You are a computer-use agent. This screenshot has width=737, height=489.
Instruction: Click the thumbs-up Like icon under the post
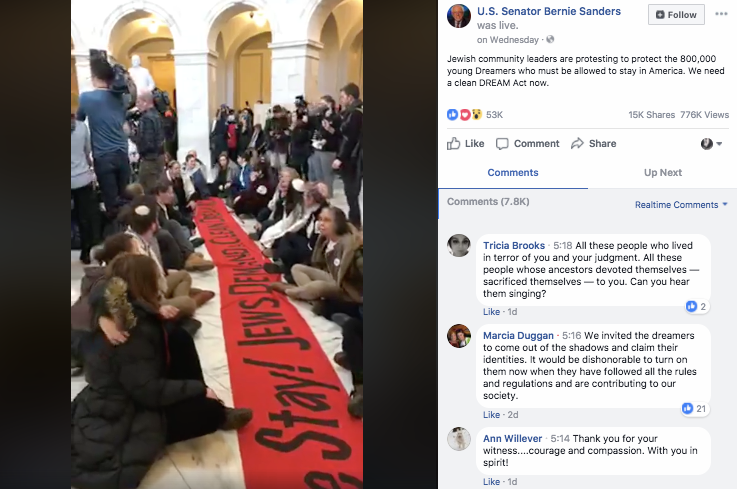[454, 143]
